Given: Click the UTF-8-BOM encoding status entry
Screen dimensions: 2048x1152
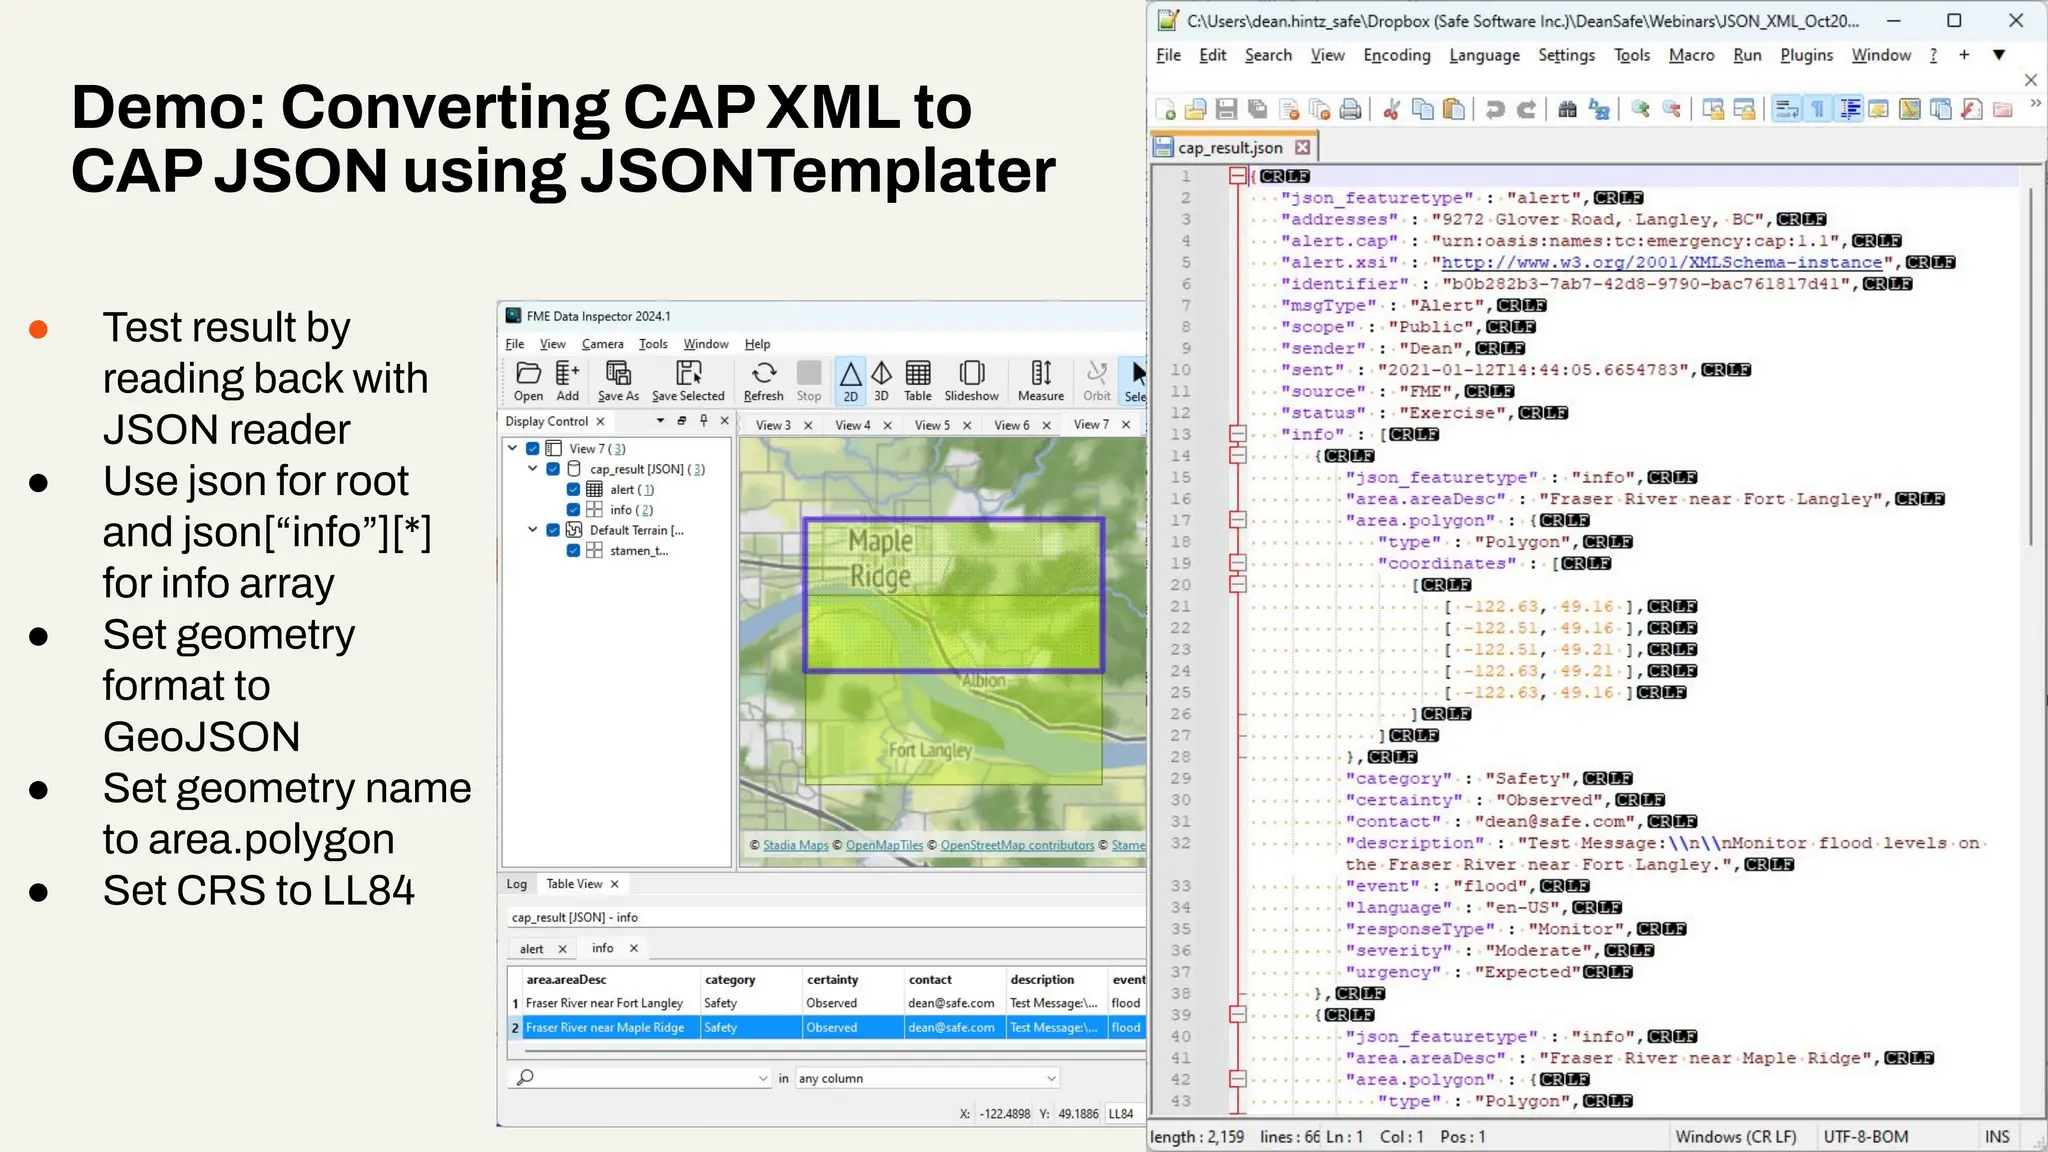Looking at the screenshot, I should pyautogui.click(x=1866, y=1137).
